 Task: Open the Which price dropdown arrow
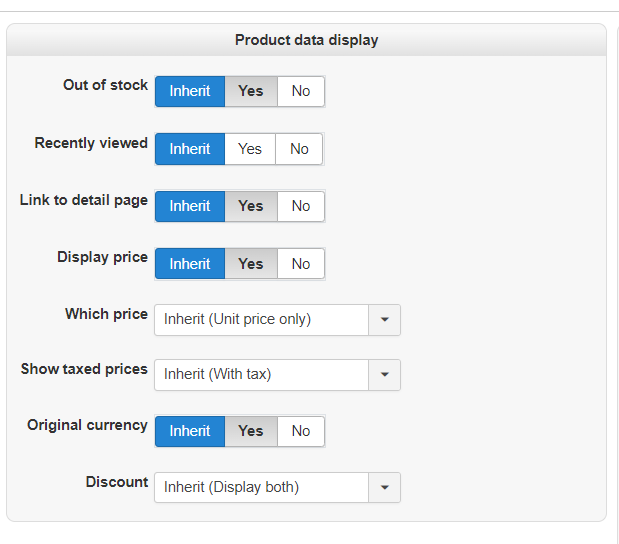pyautogui.click(x=384, y=320)
